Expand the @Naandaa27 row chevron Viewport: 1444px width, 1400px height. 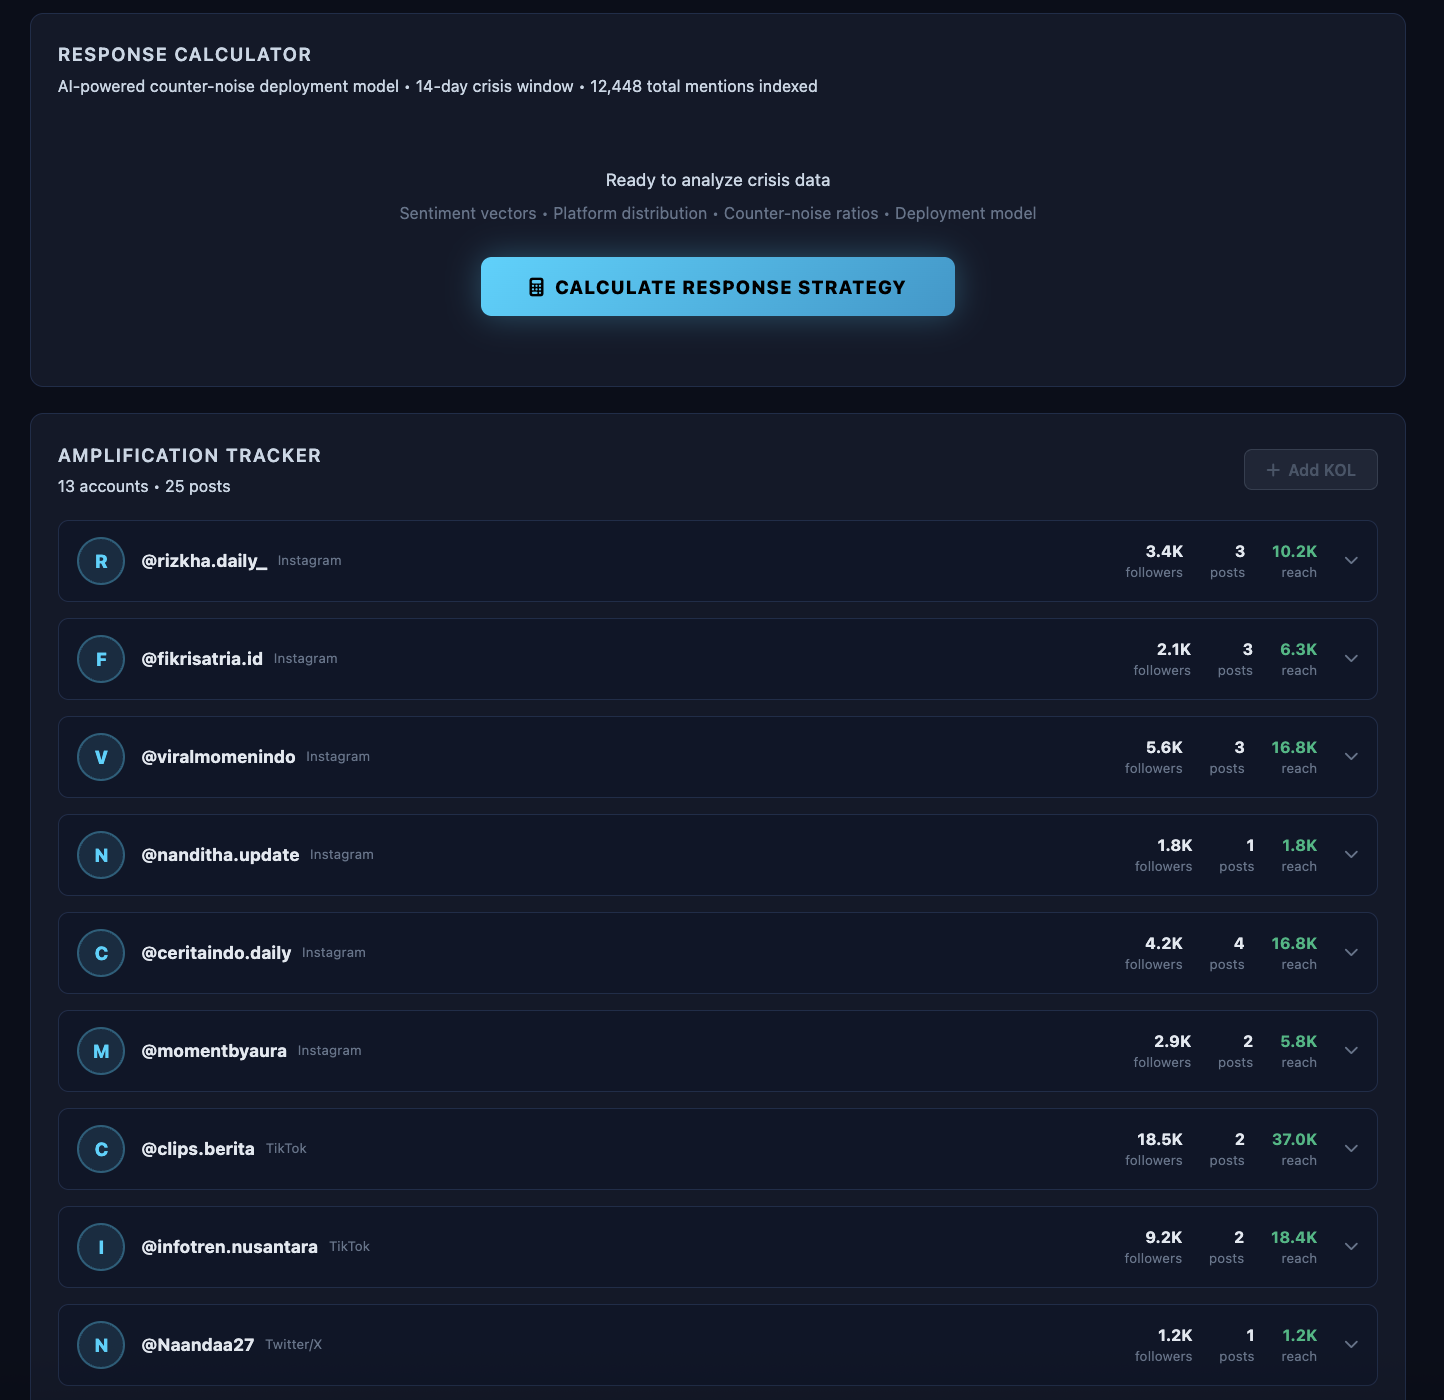[1351, 1345]
